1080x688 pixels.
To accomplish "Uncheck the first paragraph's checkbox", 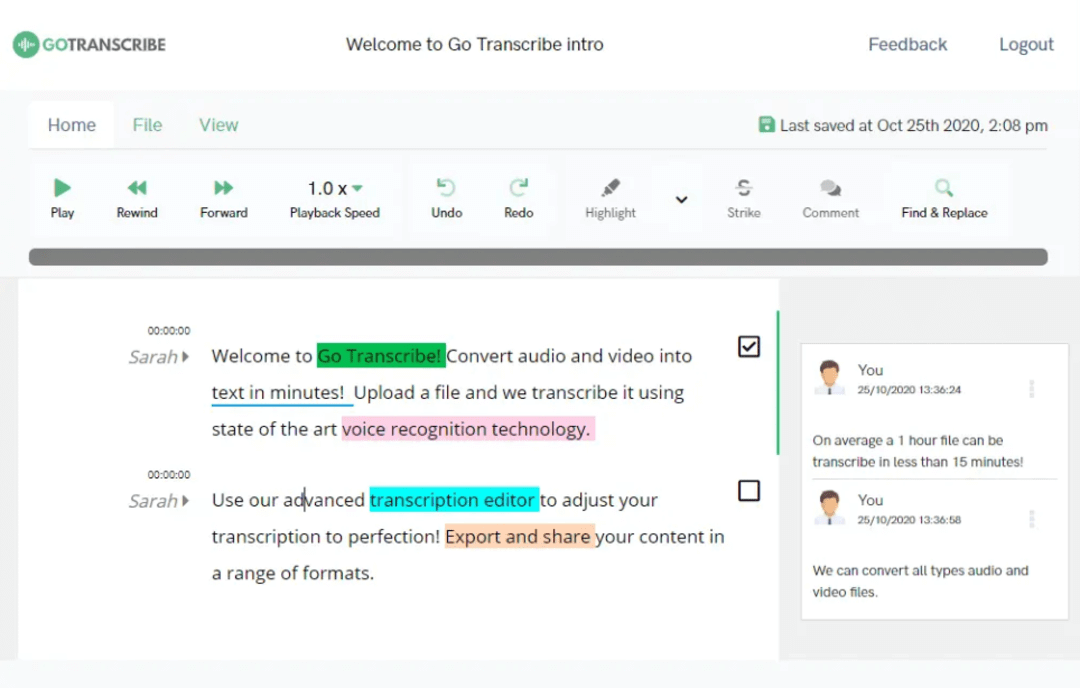I will pos(749,347).
